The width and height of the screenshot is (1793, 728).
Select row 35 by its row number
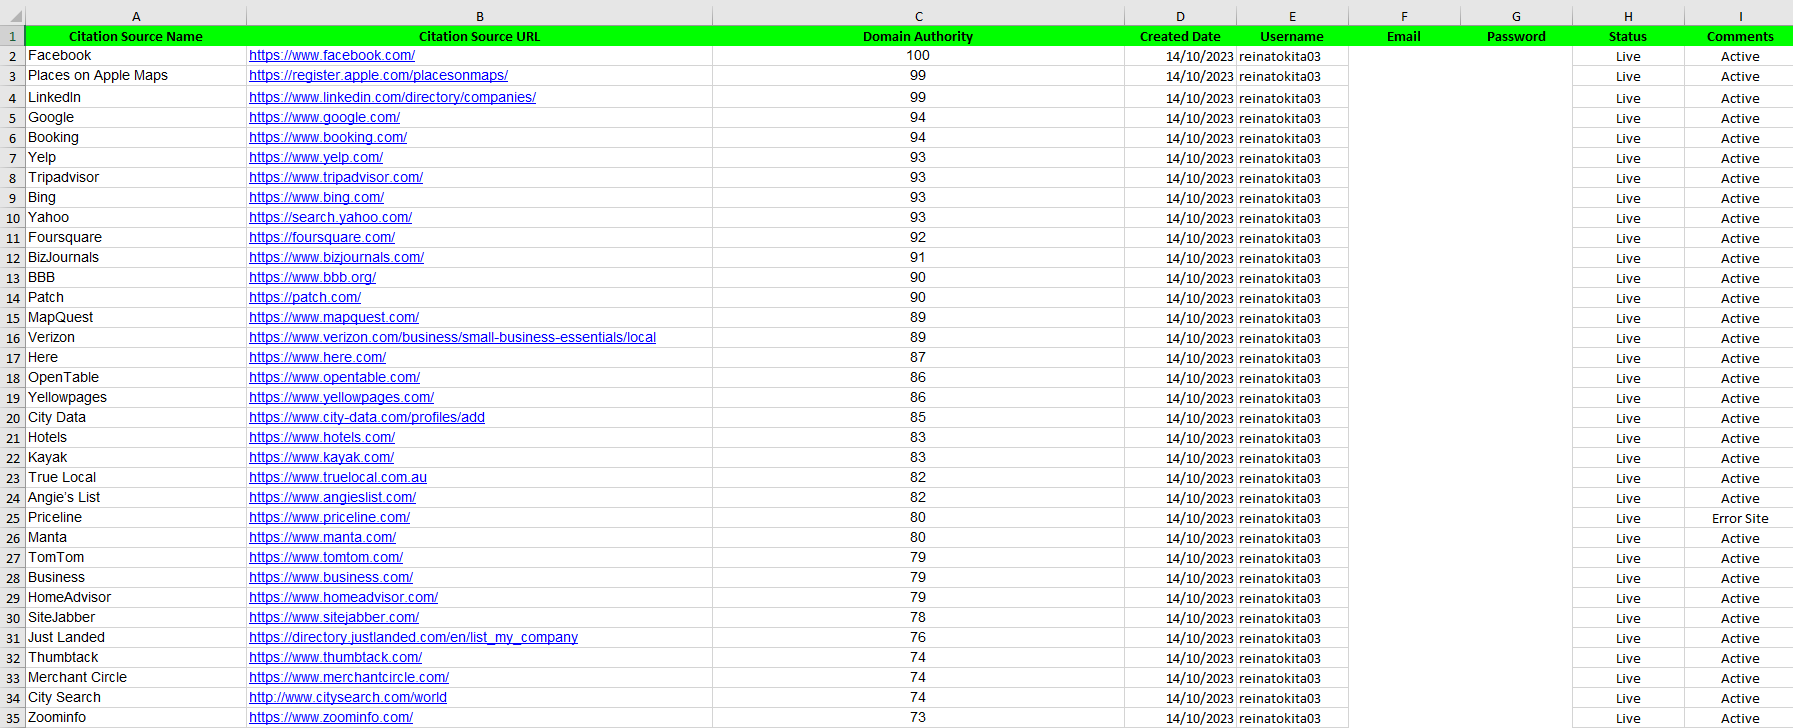[x=12, y=718]
